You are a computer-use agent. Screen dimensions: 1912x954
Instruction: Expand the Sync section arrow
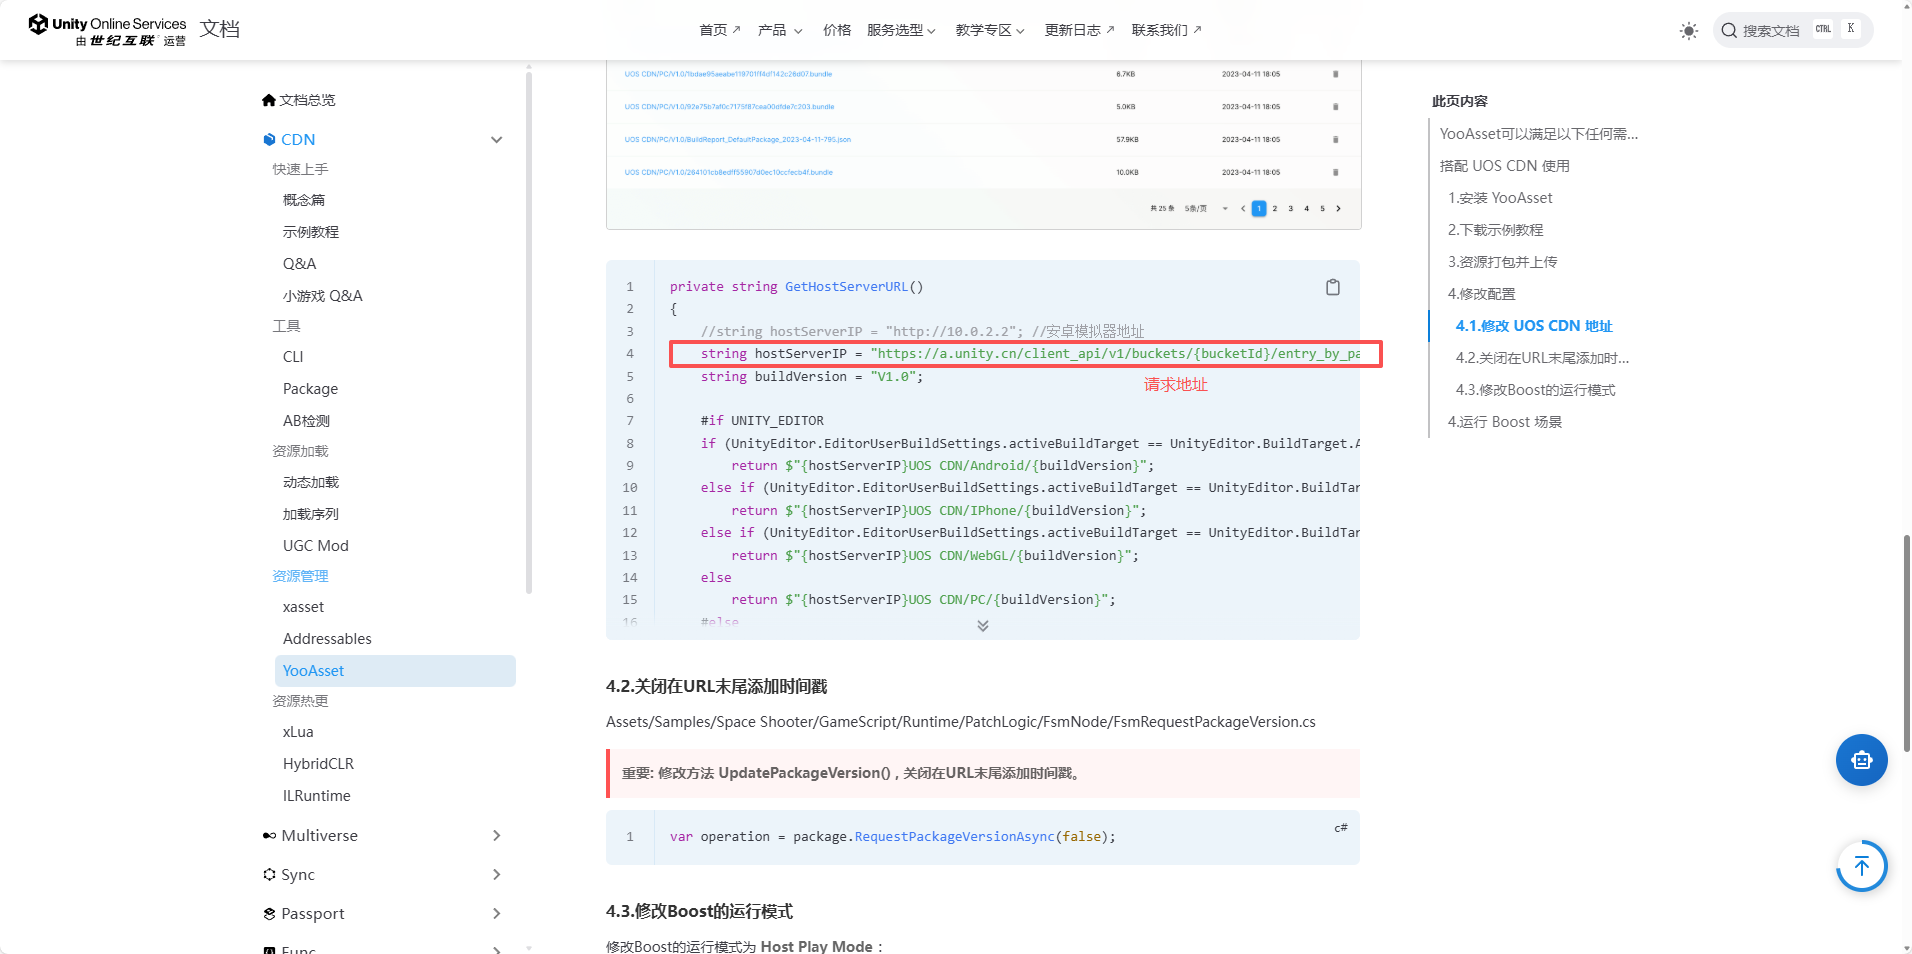[496, 875]
